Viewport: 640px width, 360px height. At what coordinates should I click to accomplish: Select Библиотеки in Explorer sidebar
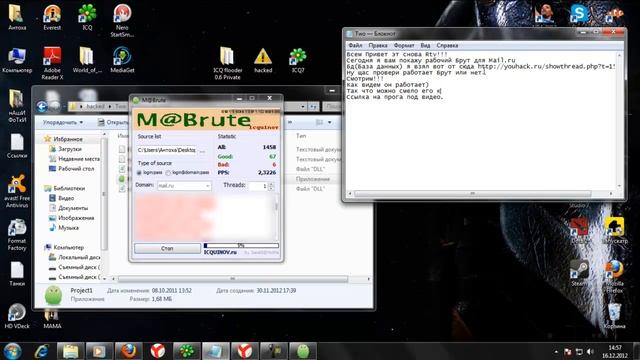click(69, 188)
